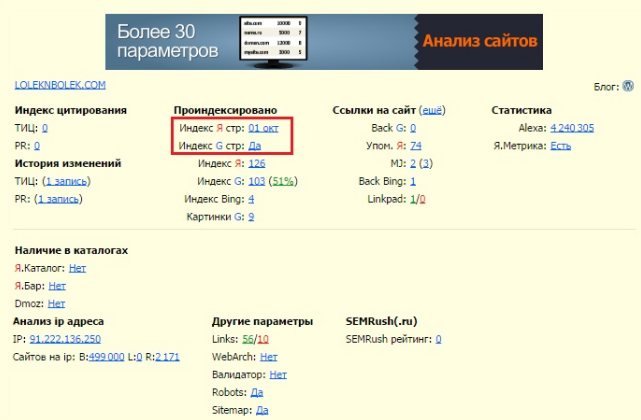Click the Sitemap 'Да' link

[262, 410]
